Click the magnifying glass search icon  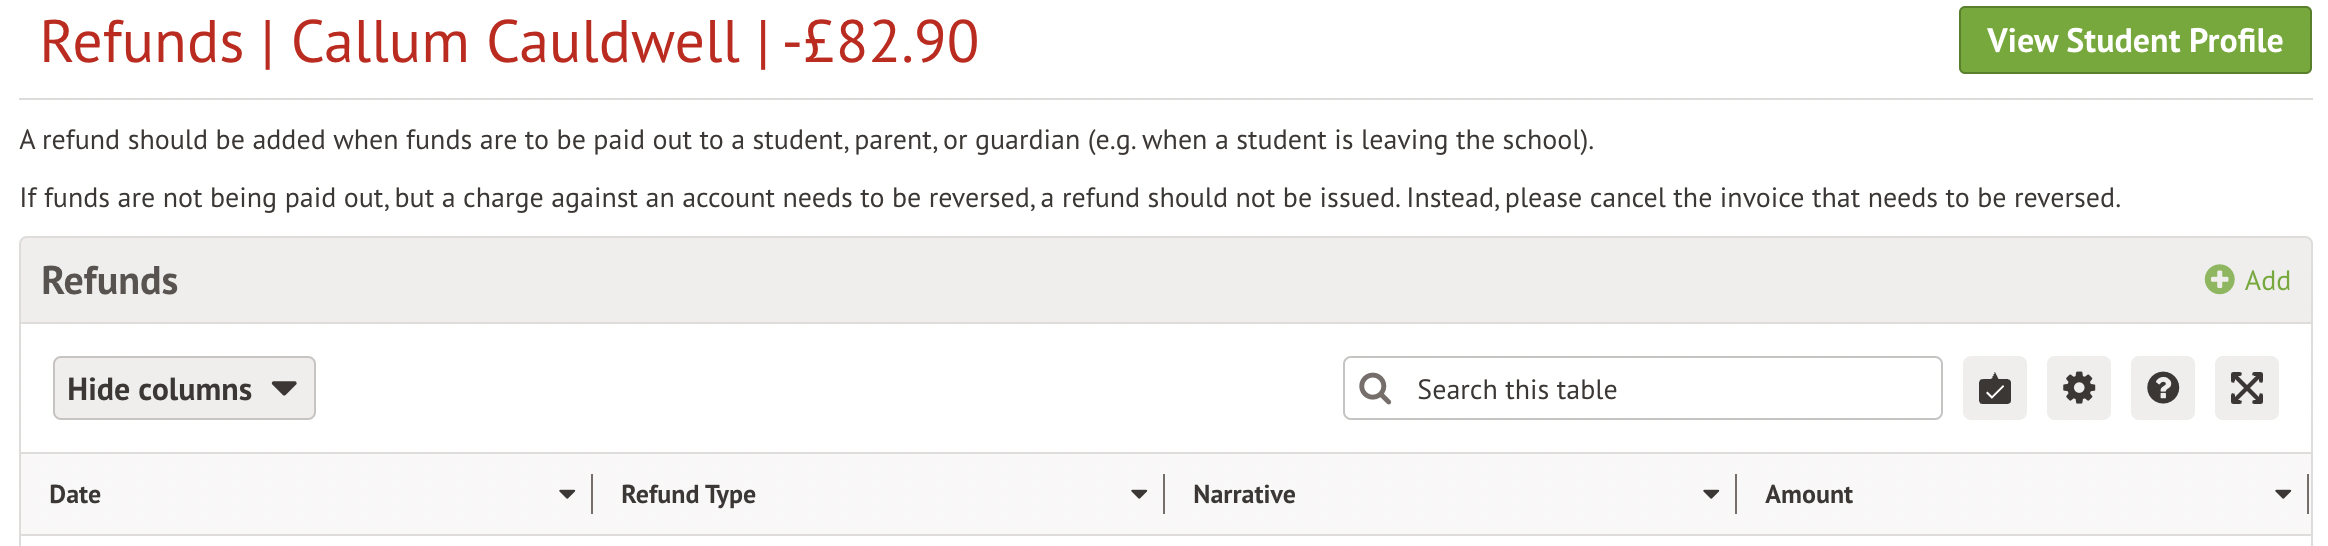point(1376,389)
